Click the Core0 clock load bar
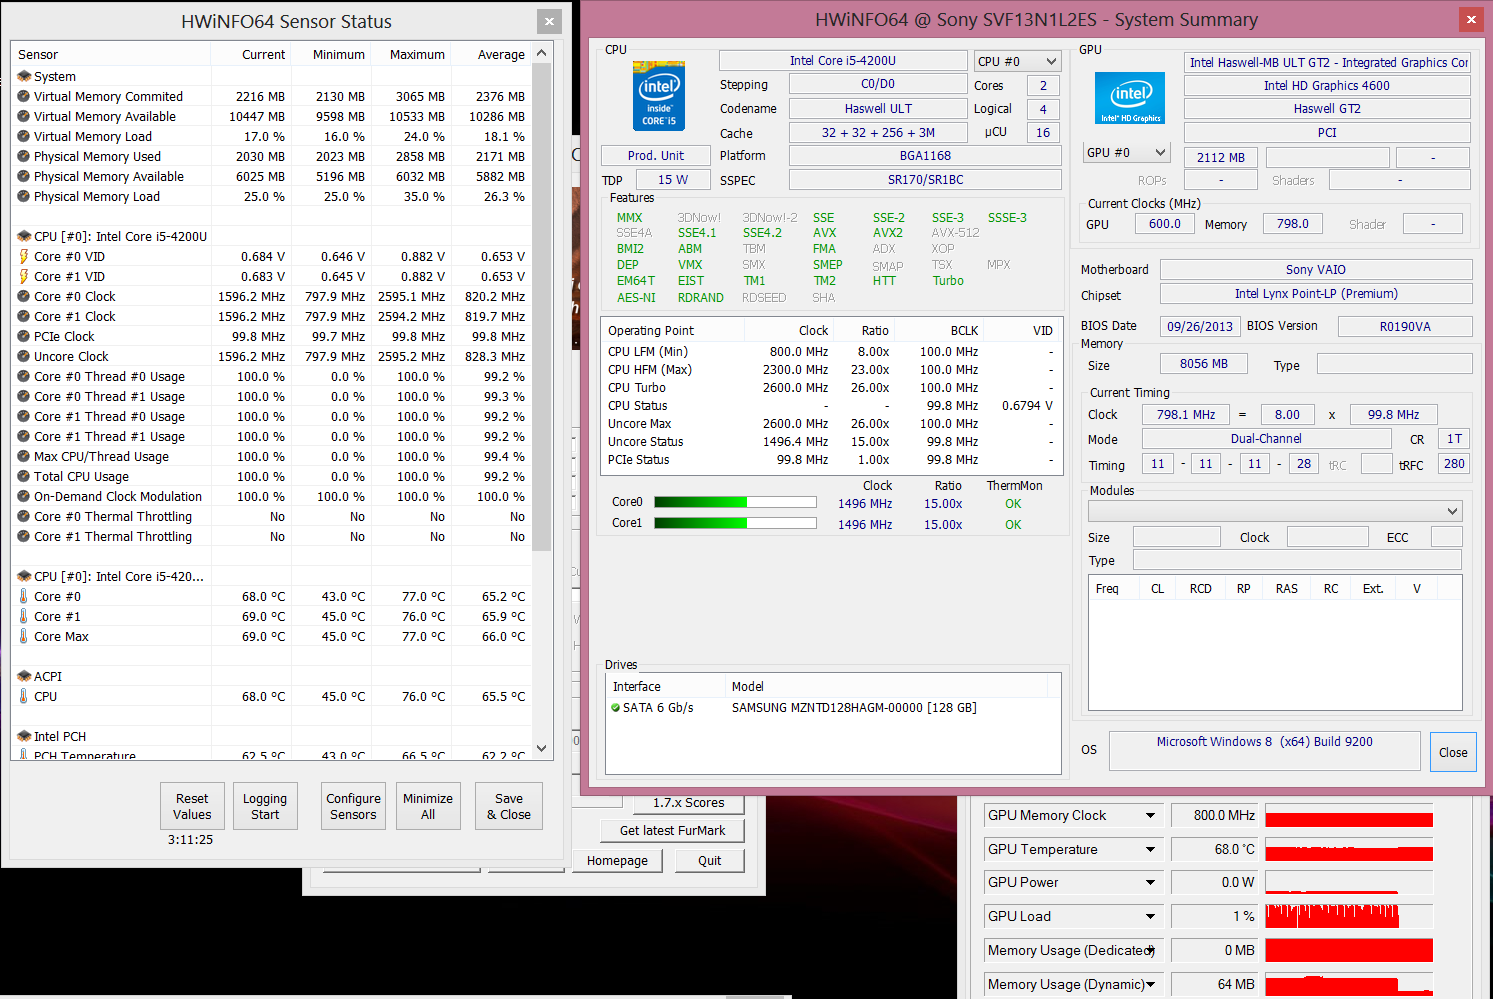 (735, 503)
